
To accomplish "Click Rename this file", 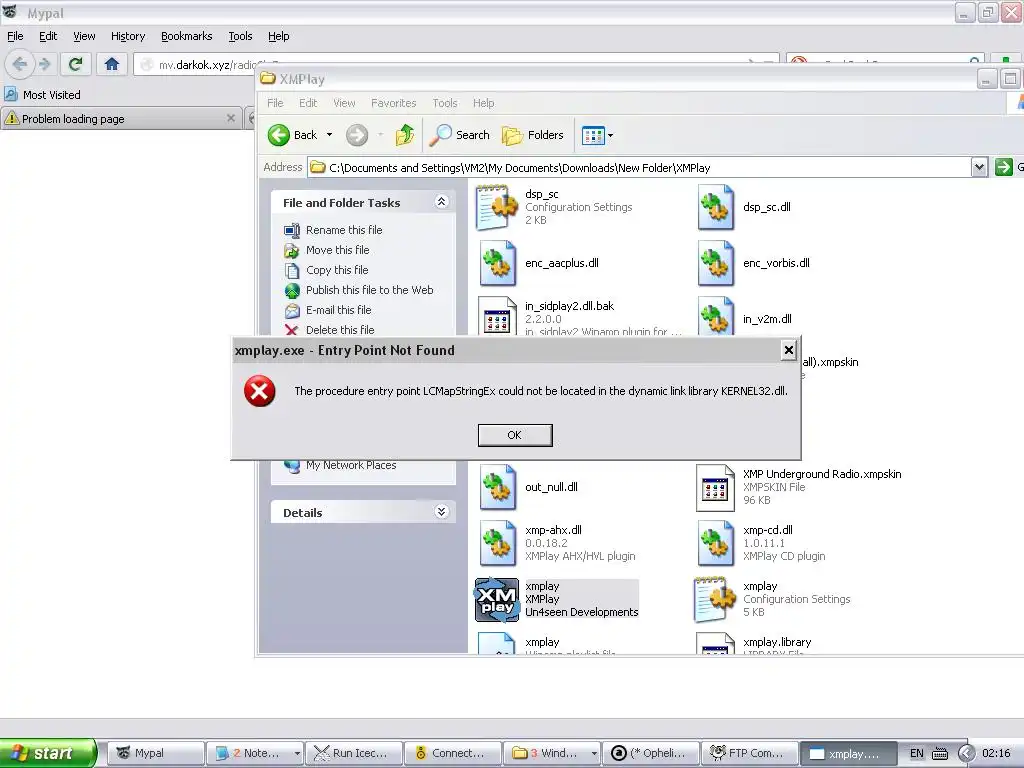I will [344, 230].
